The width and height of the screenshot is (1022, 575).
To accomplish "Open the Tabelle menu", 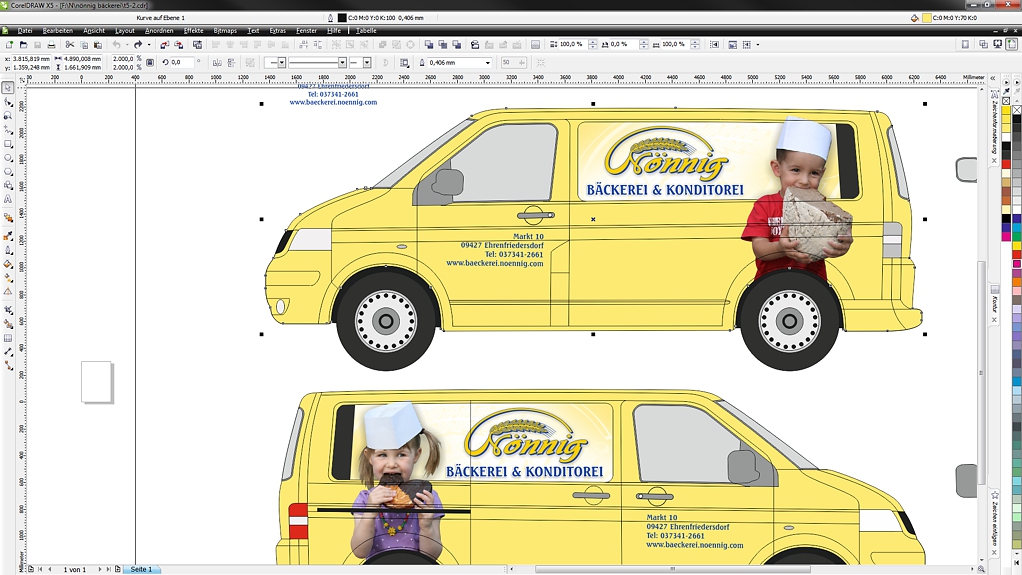I will point(366,31).
